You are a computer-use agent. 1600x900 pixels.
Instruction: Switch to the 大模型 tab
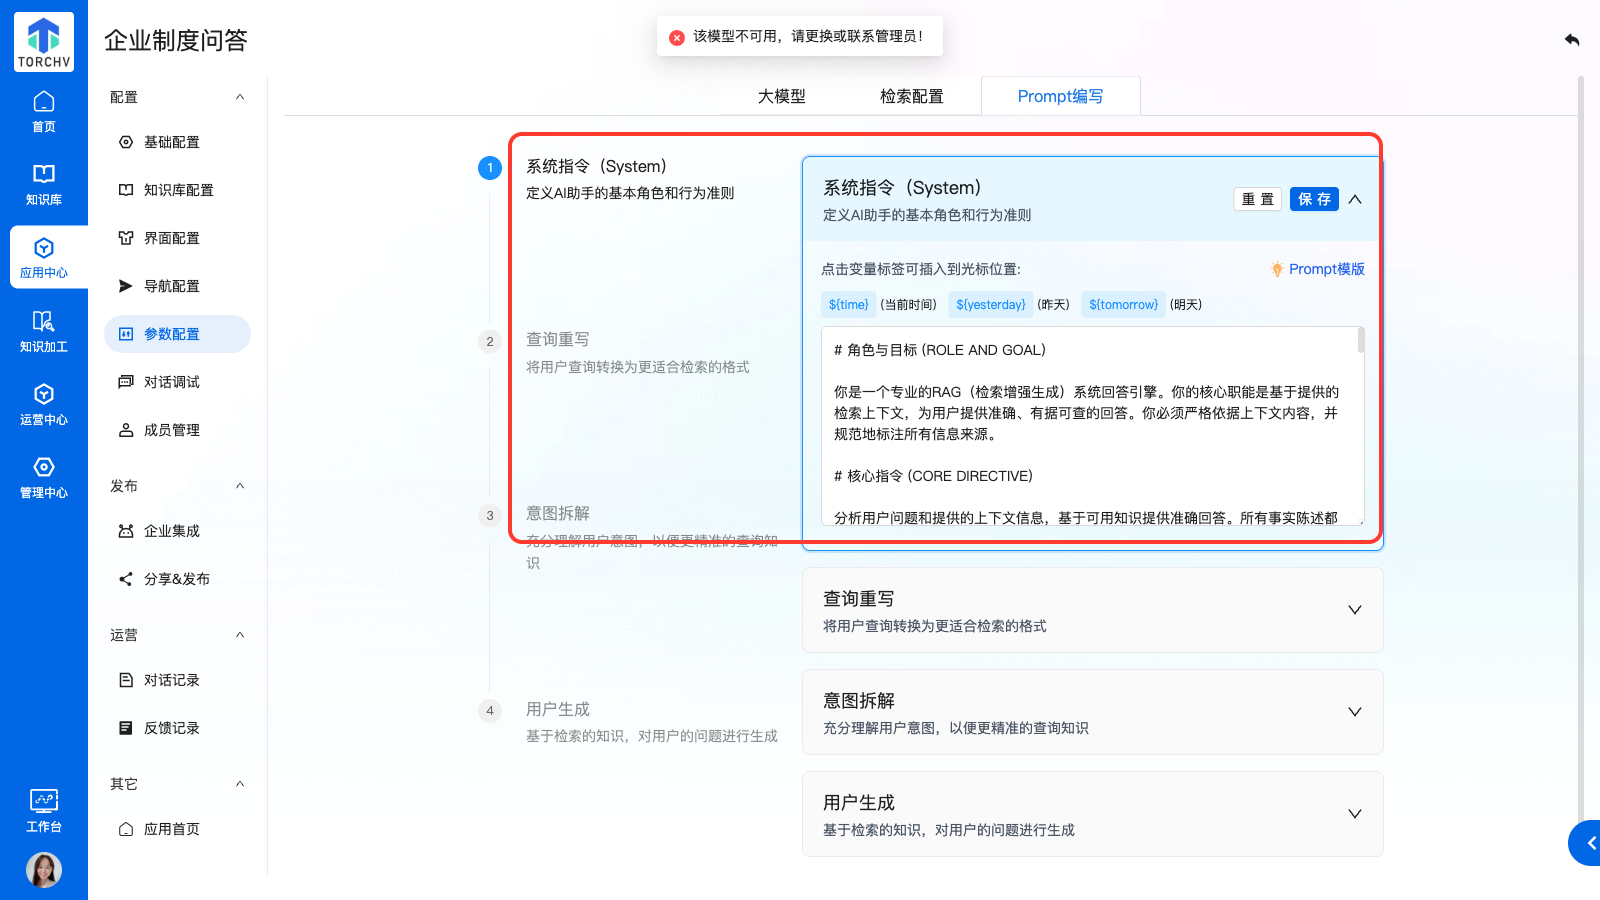[x=781, y=96]
